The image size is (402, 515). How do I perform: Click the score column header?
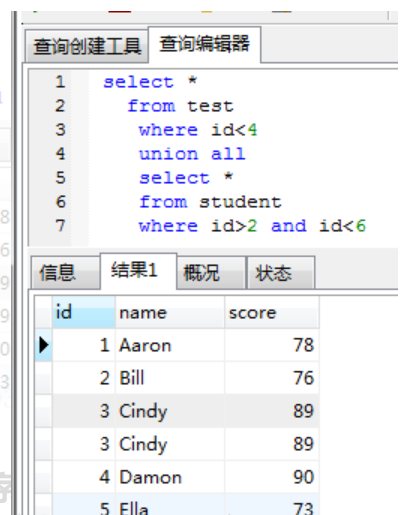click(x=272, y=312)
